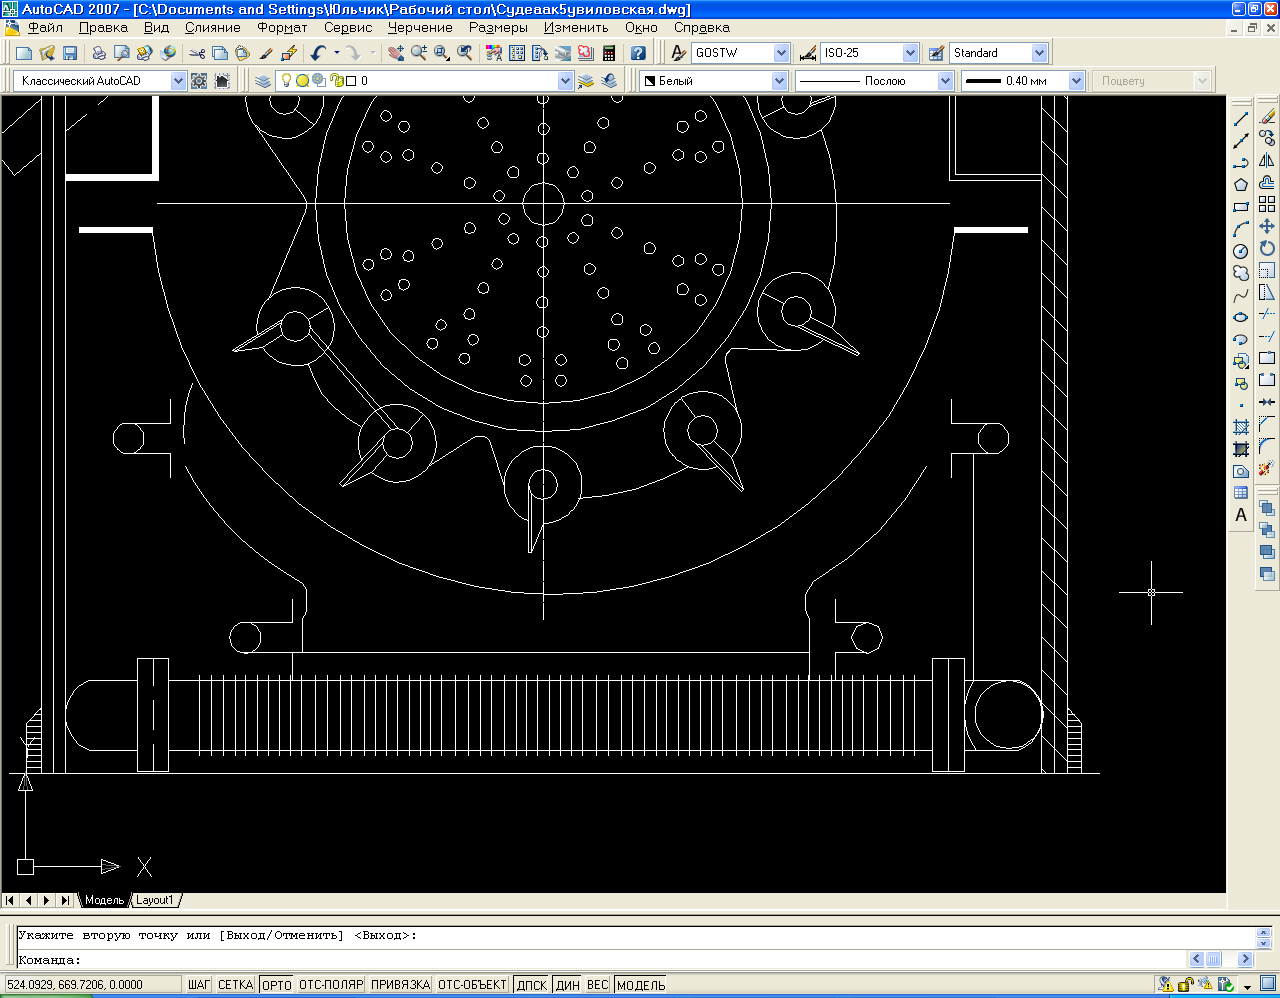Activate the Mirror modify tool
Viewport: 1280px width, 998px height.
click(1267, 161)
